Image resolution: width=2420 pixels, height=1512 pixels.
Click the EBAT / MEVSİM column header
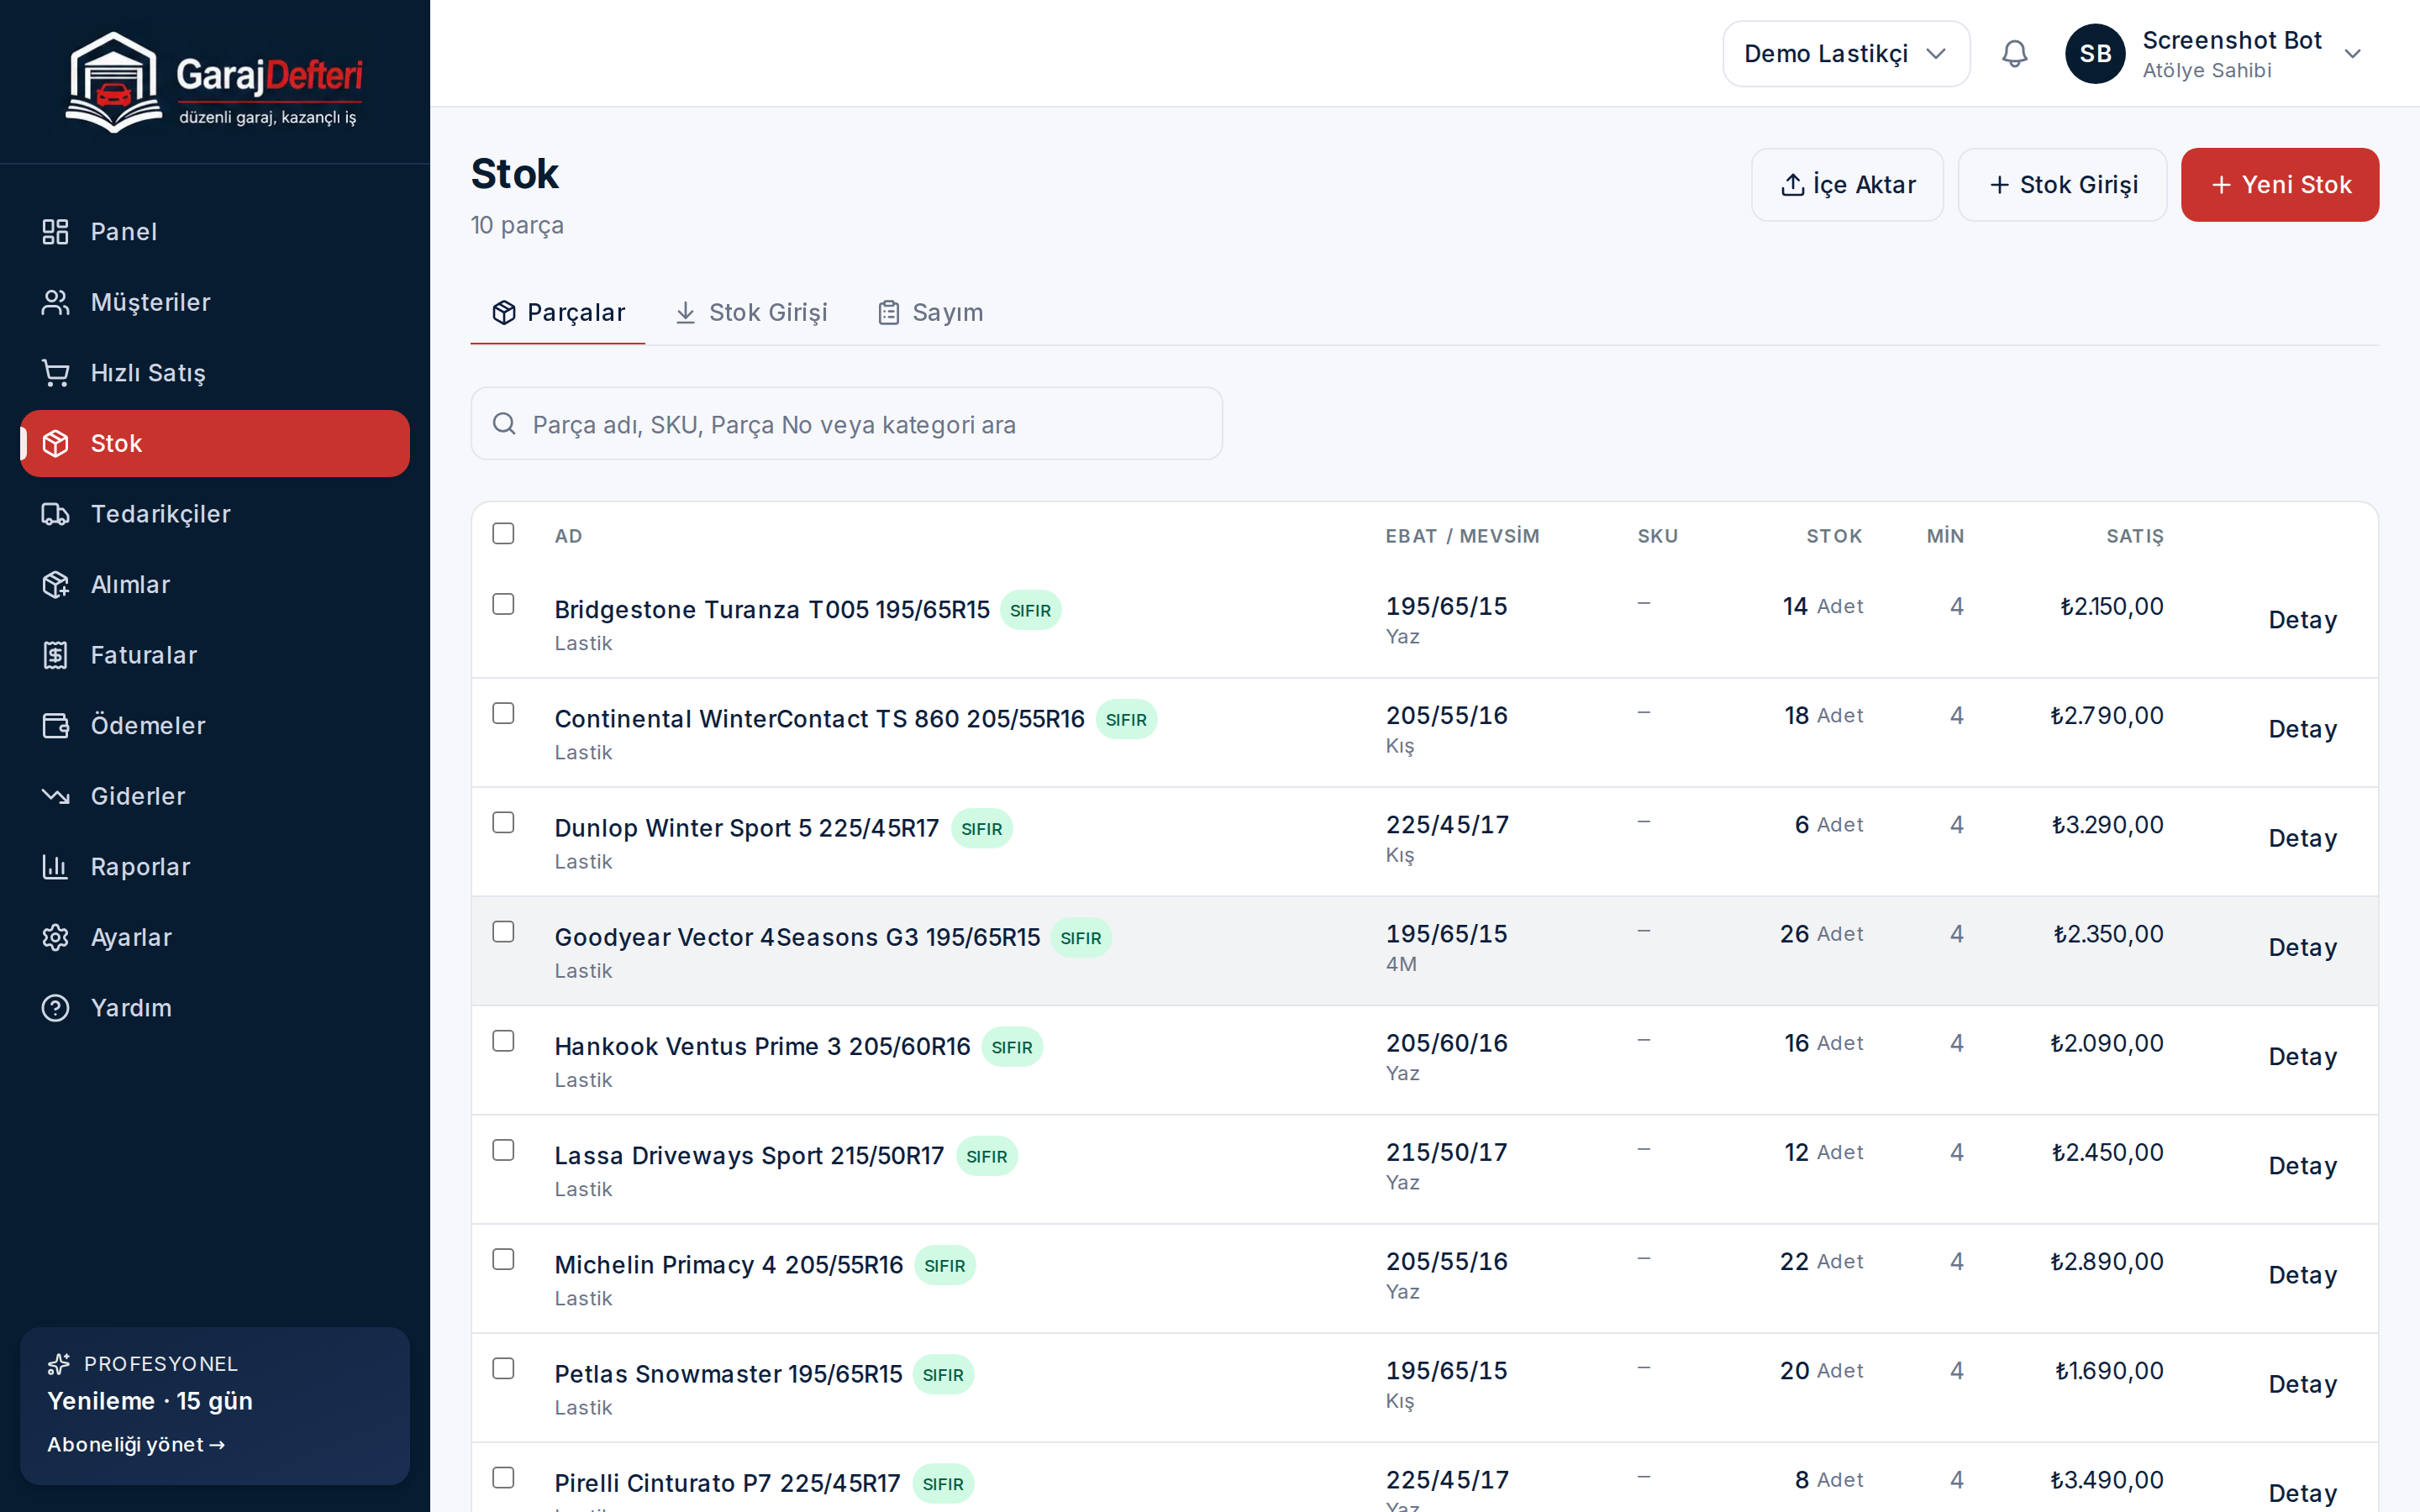tap(1462, 536)
